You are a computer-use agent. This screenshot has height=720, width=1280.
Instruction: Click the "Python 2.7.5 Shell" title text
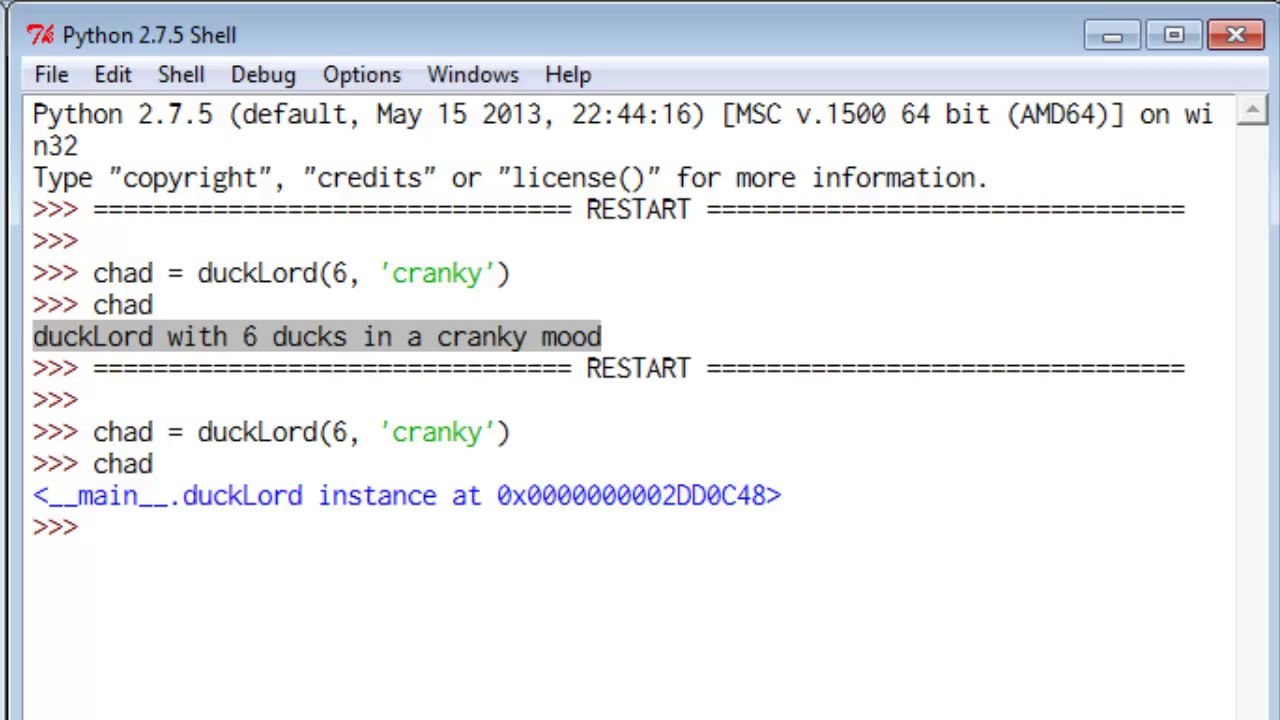click(x=149, y=35)
